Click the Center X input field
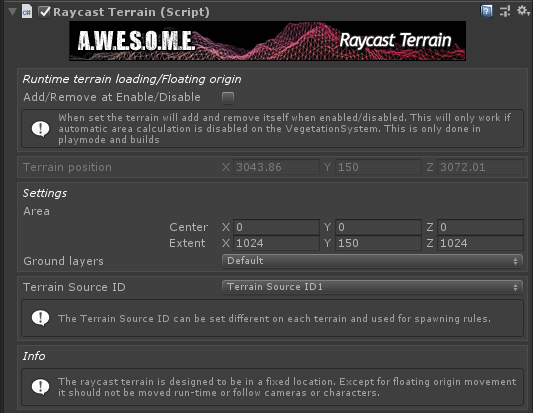 276,227
